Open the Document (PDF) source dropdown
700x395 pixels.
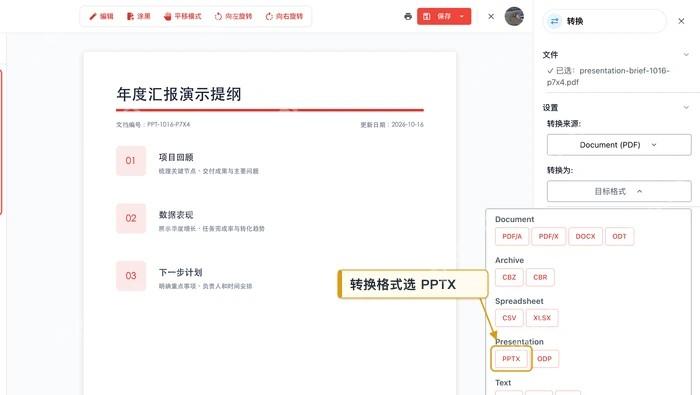pos(619,145)
